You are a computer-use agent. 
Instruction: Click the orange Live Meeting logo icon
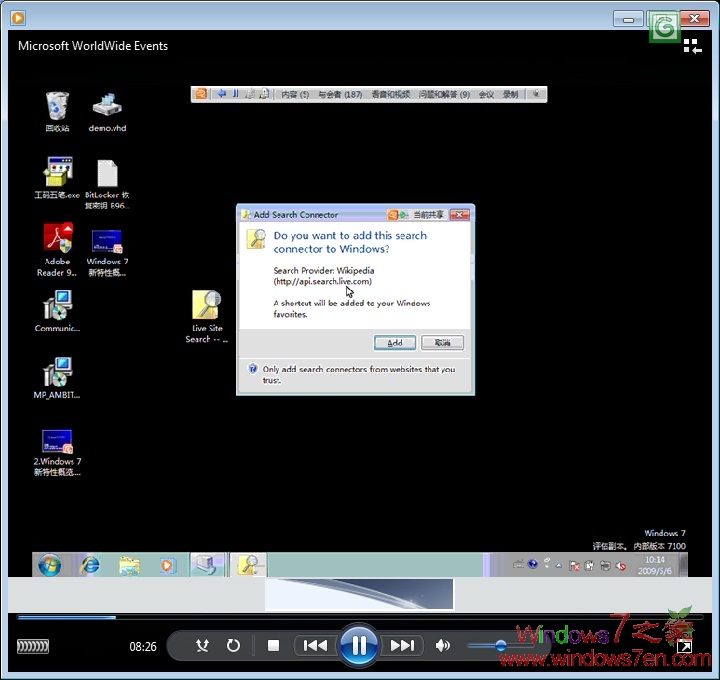201,94
